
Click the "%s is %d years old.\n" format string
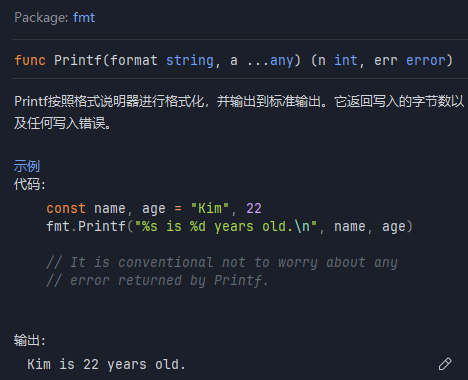(x=226, y=226)
